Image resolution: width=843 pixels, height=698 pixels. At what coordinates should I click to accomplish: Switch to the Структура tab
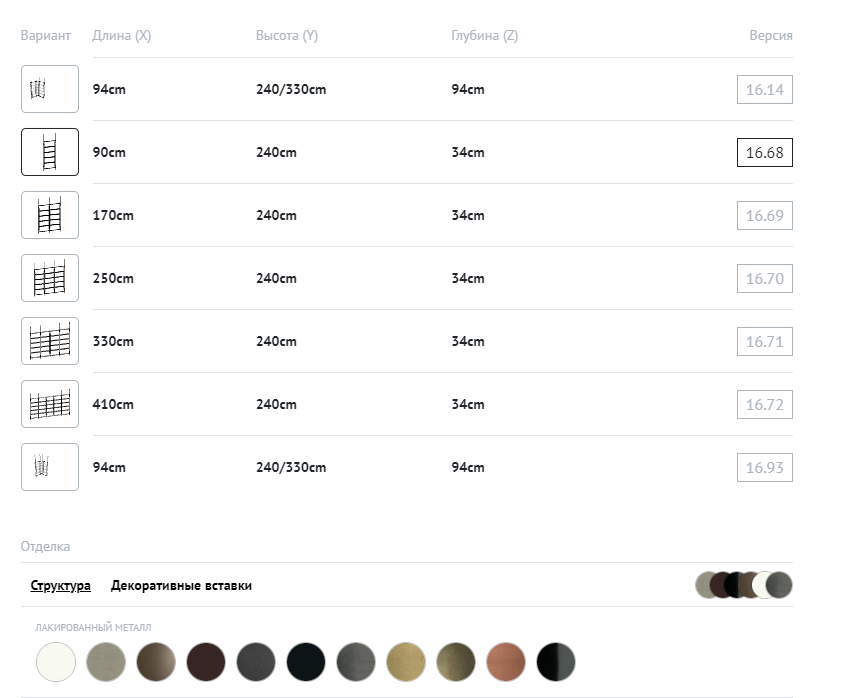tap(61, 586)
